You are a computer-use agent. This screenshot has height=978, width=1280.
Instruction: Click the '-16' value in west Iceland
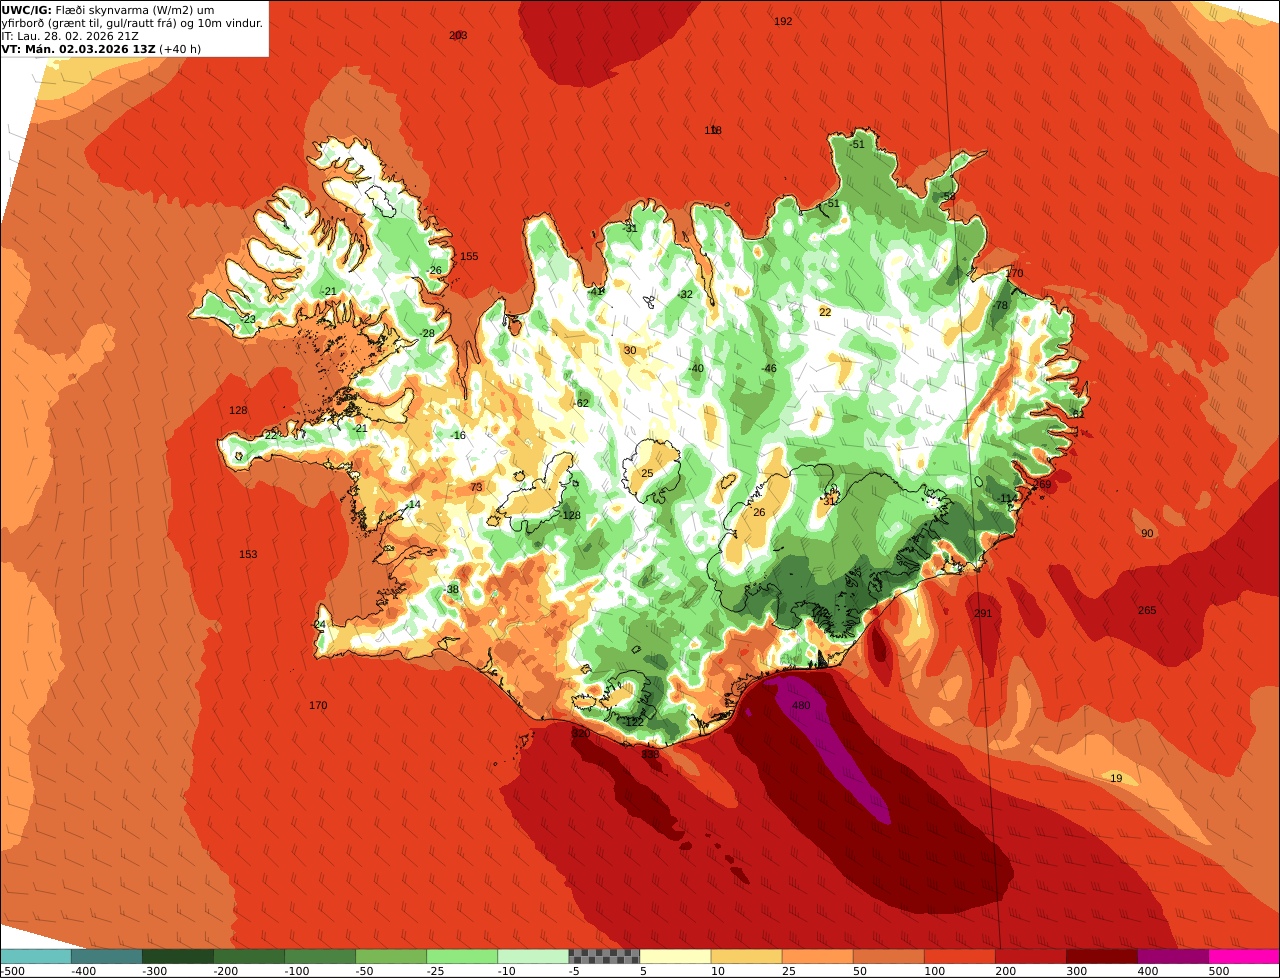point(457,435)
